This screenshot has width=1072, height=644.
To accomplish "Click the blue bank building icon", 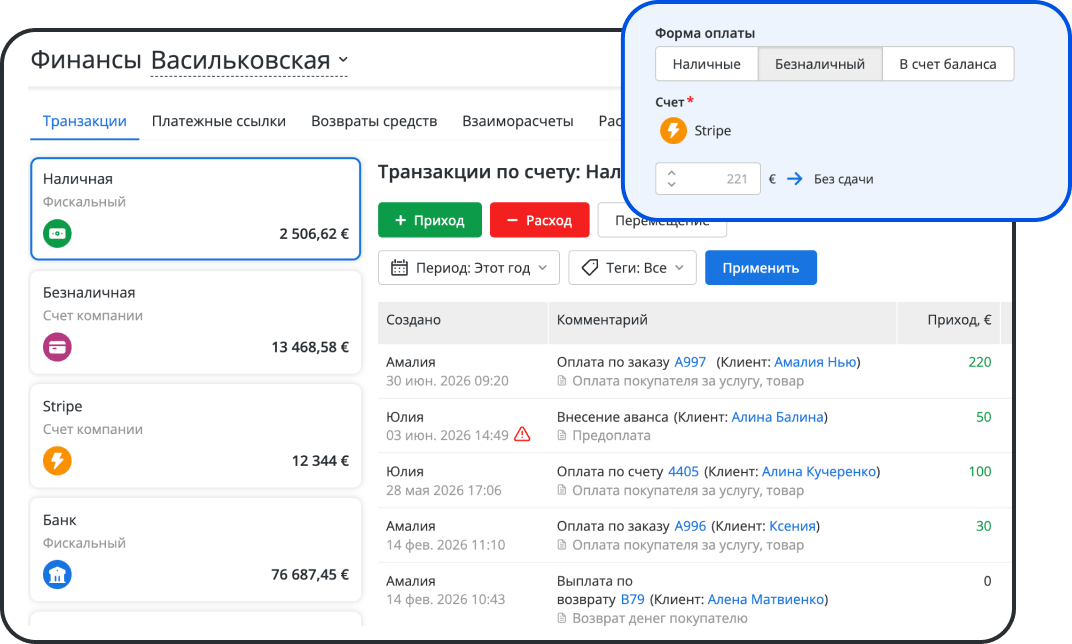I will (x=57, y=574).
